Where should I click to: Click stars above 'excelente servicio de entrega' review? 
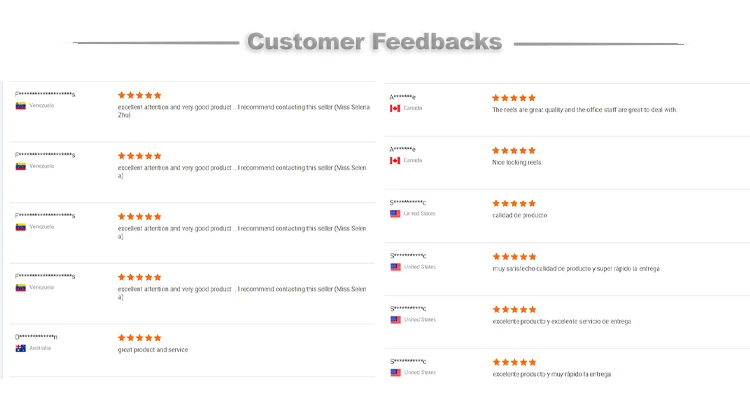click(x=515, y=310)
